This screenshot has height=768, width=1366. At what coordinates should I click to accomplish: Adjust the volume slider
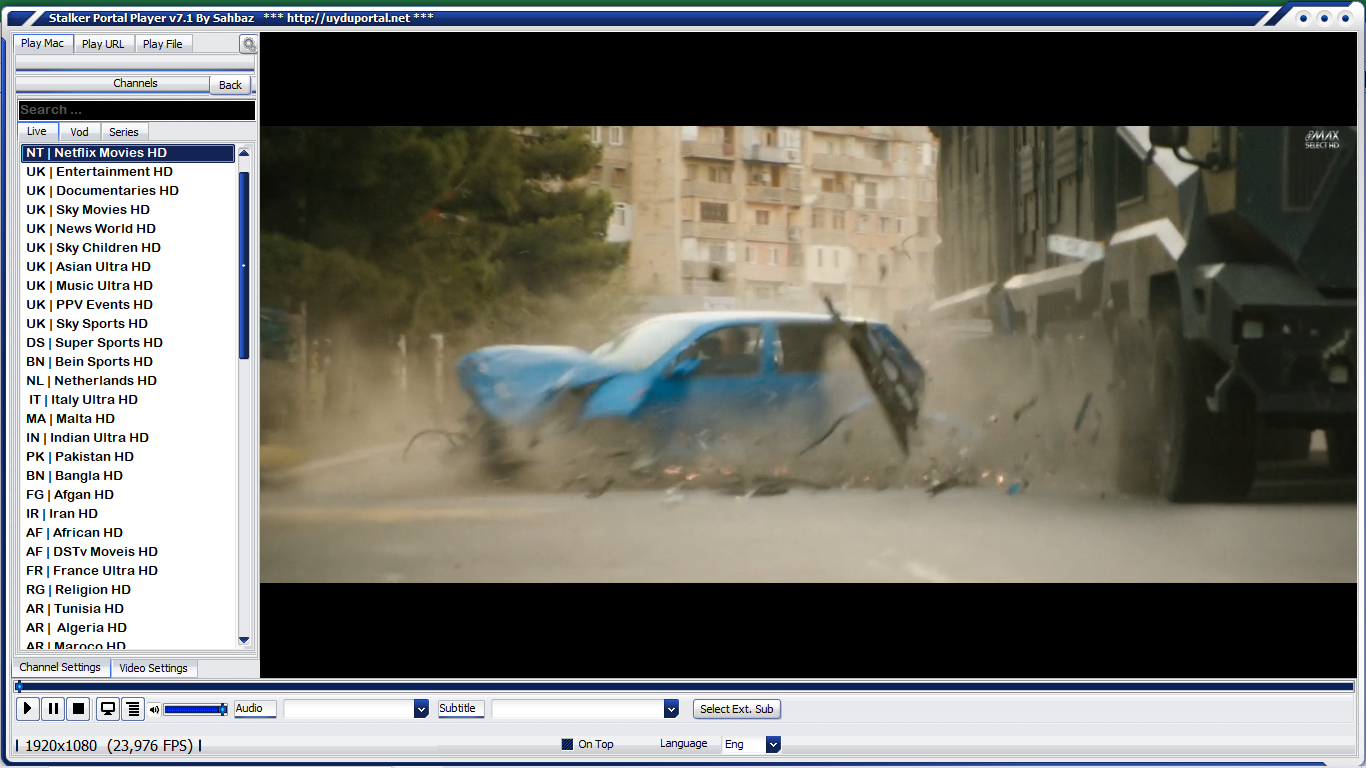(195, 709)
